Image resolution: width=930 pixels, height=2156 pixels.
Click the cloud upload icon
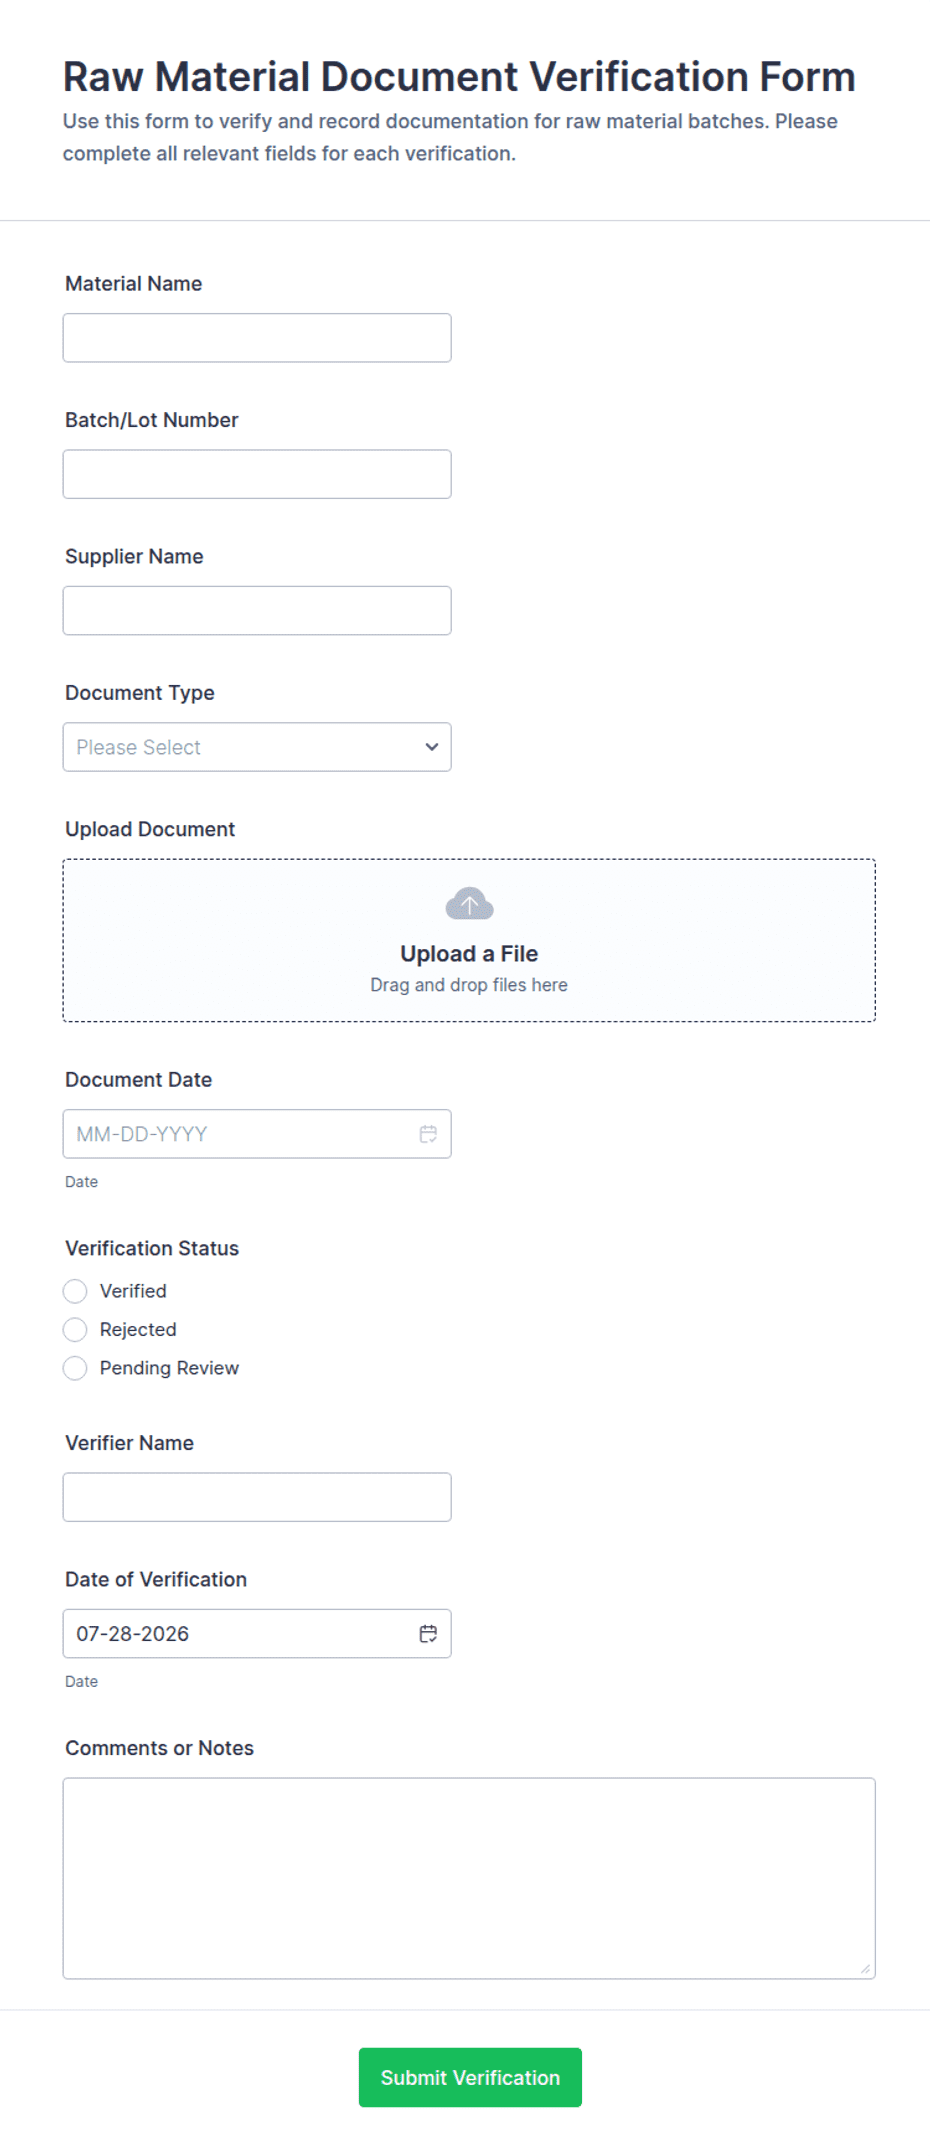pyautogui.click(x=469, y=903)
